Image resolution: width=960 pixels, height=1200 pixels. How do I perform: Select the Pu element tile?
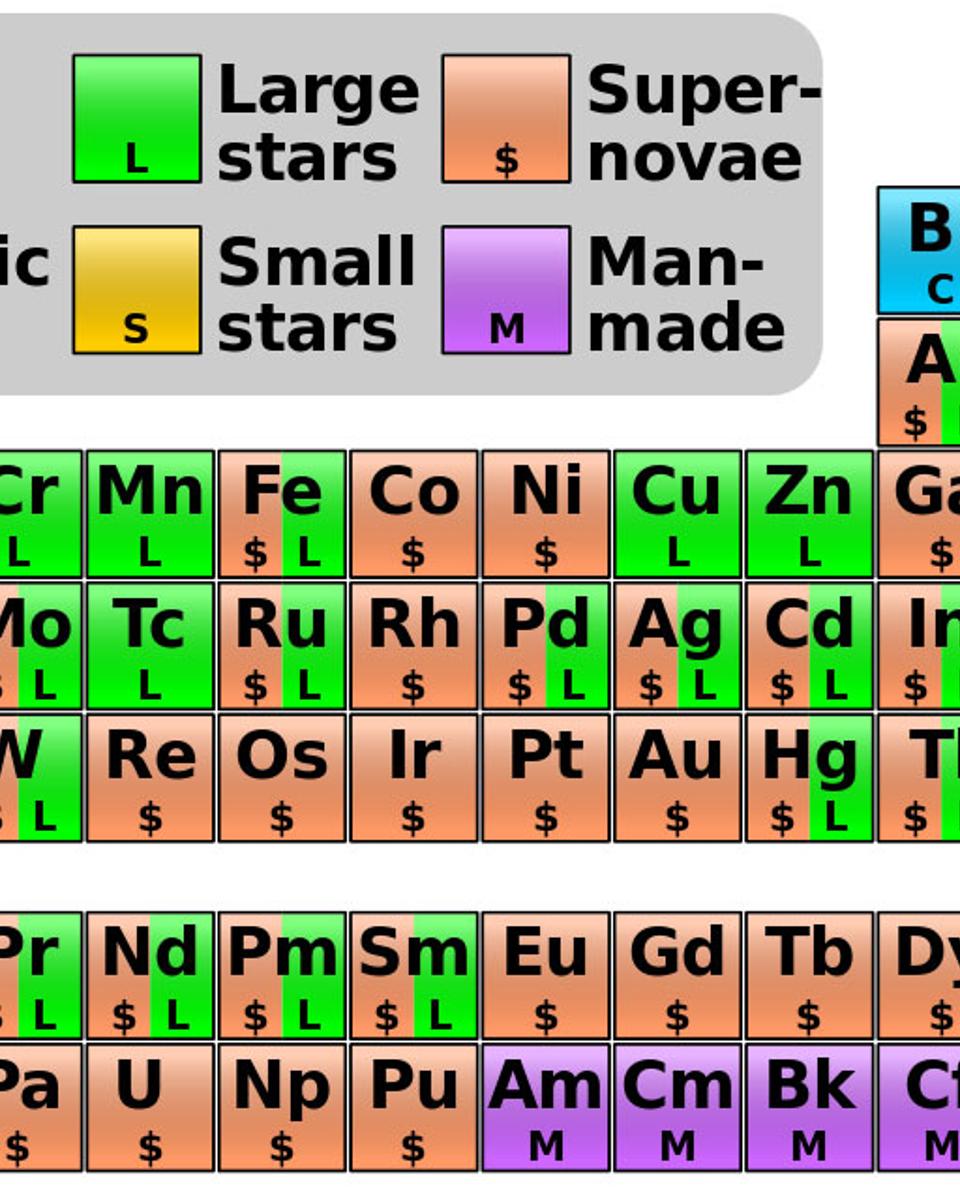pos(414,1108)
